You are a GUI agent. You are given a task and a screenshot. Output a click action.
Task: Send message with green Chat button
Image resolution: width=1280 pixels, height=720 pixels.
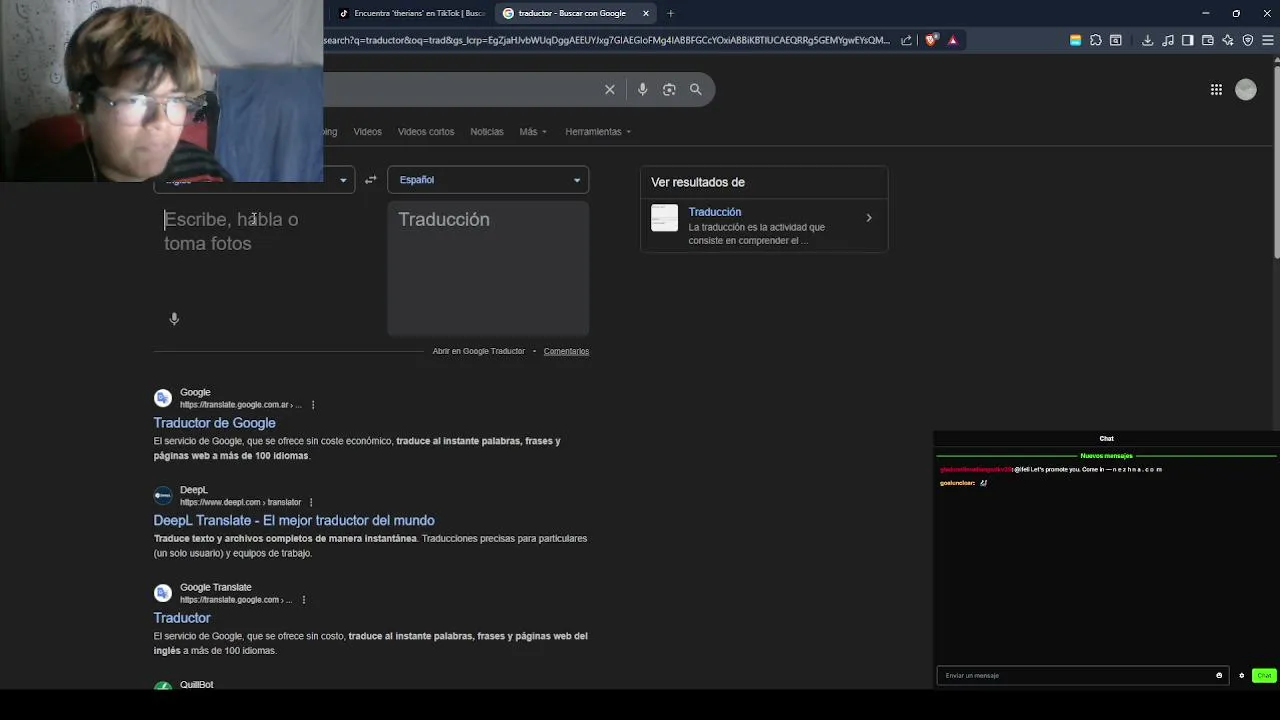tap(1264, 675)
